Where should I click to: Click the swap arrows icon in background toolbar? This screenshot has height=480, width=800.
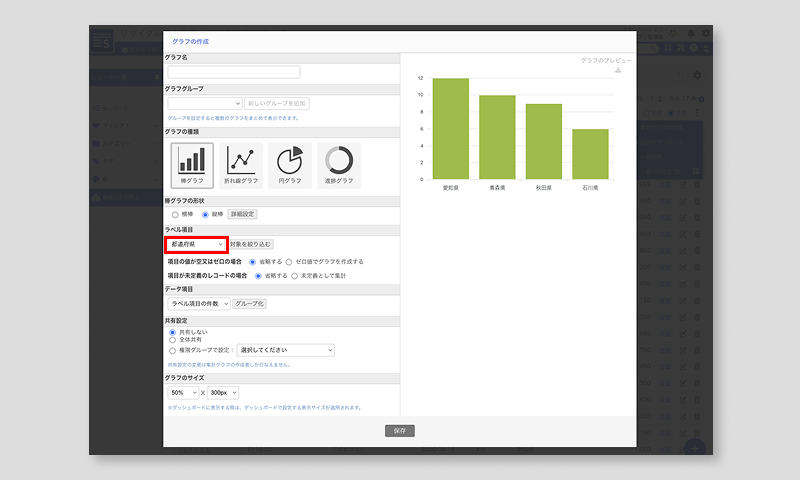[706, 48]
